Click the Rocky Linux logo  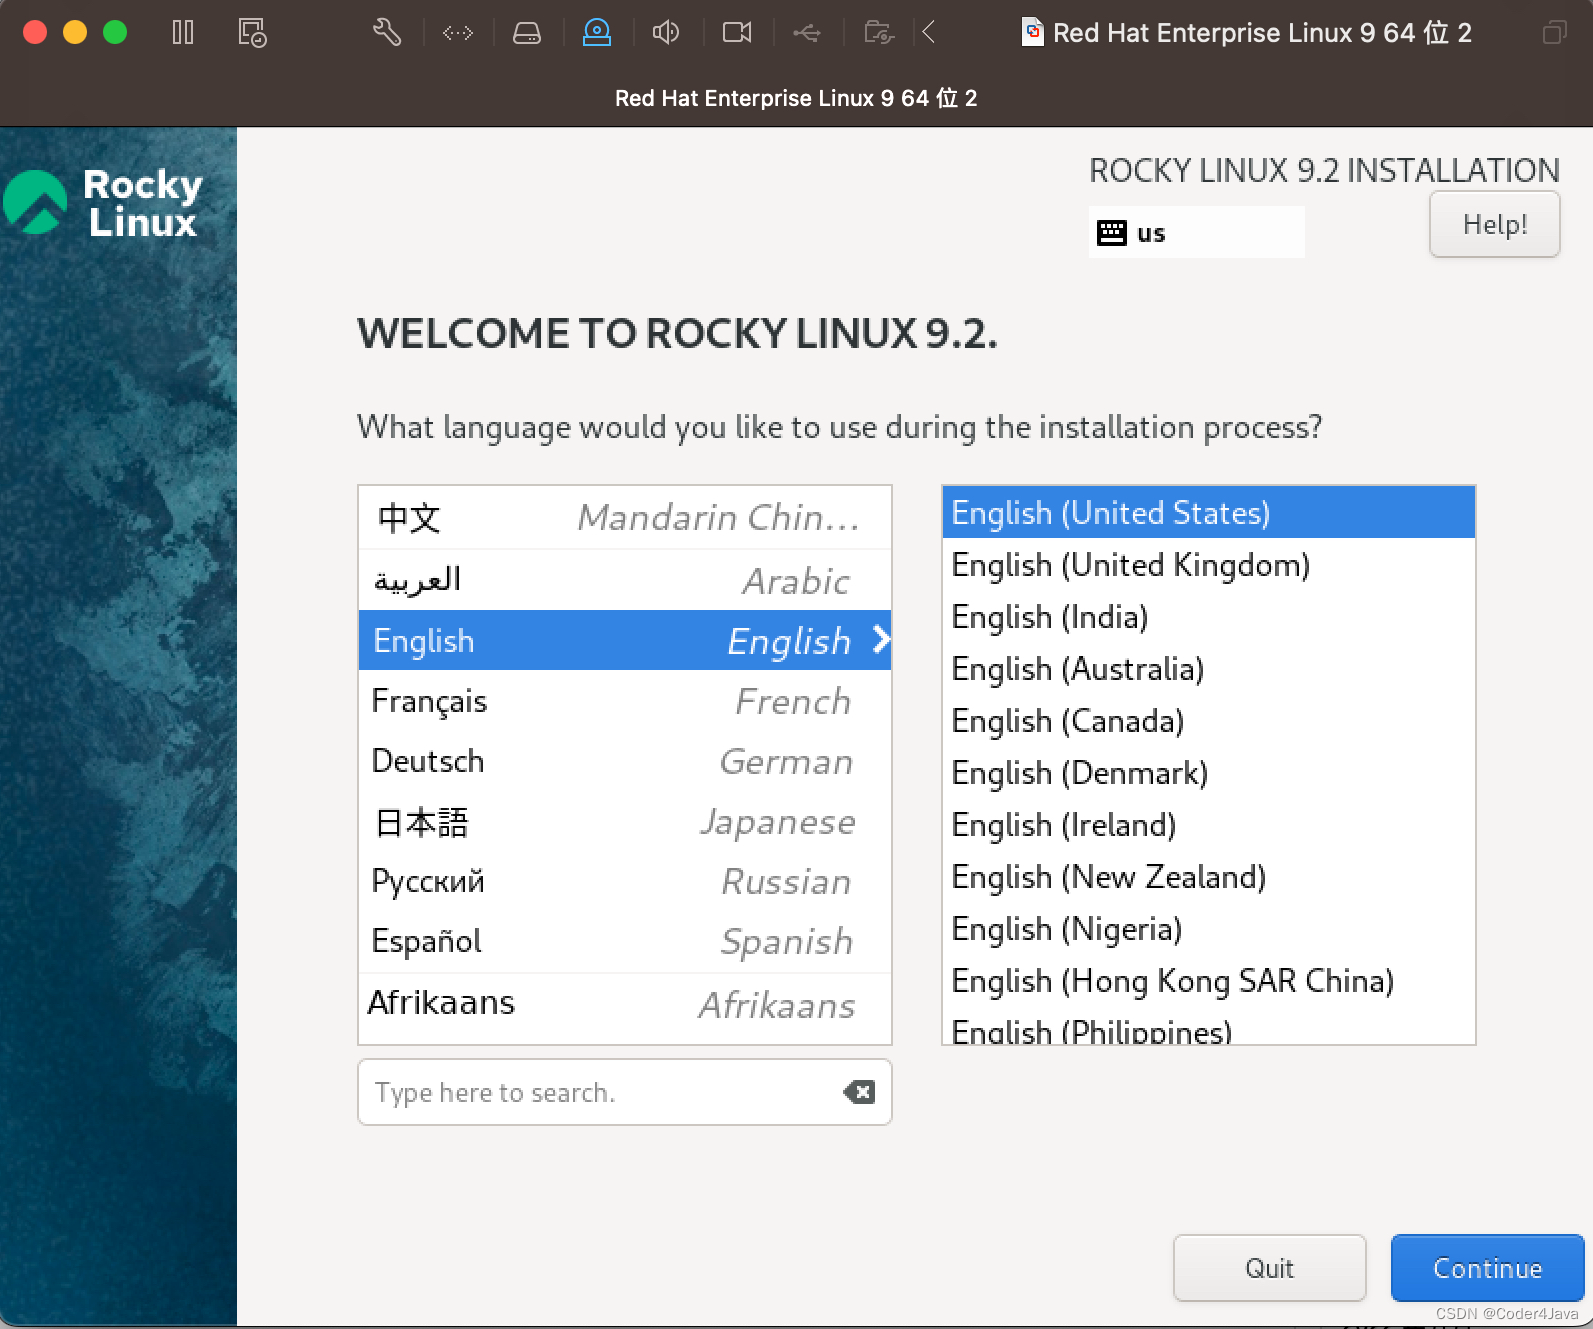point(103,203)
